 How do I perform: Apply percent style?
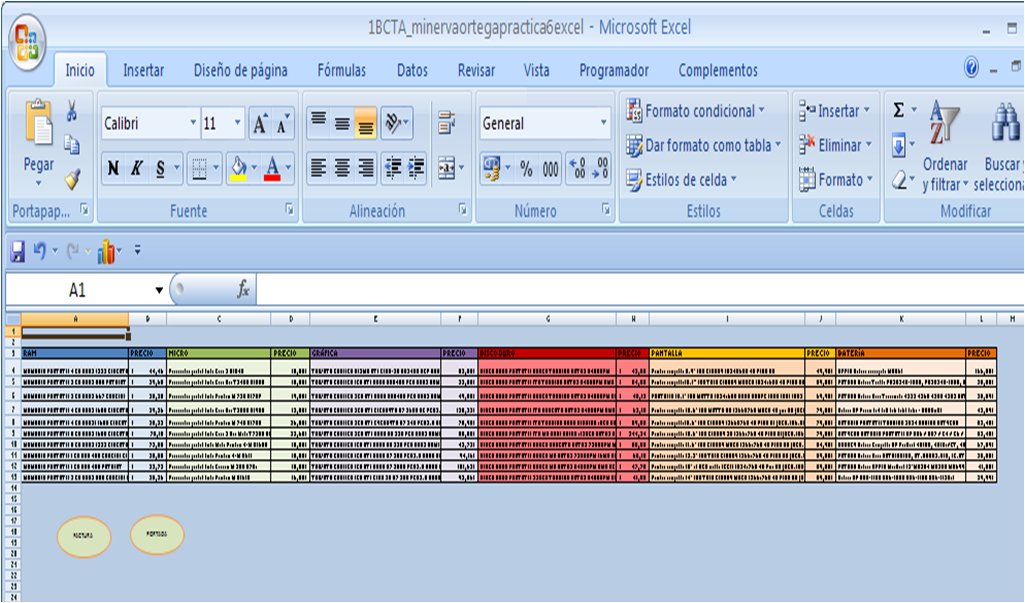526,169
